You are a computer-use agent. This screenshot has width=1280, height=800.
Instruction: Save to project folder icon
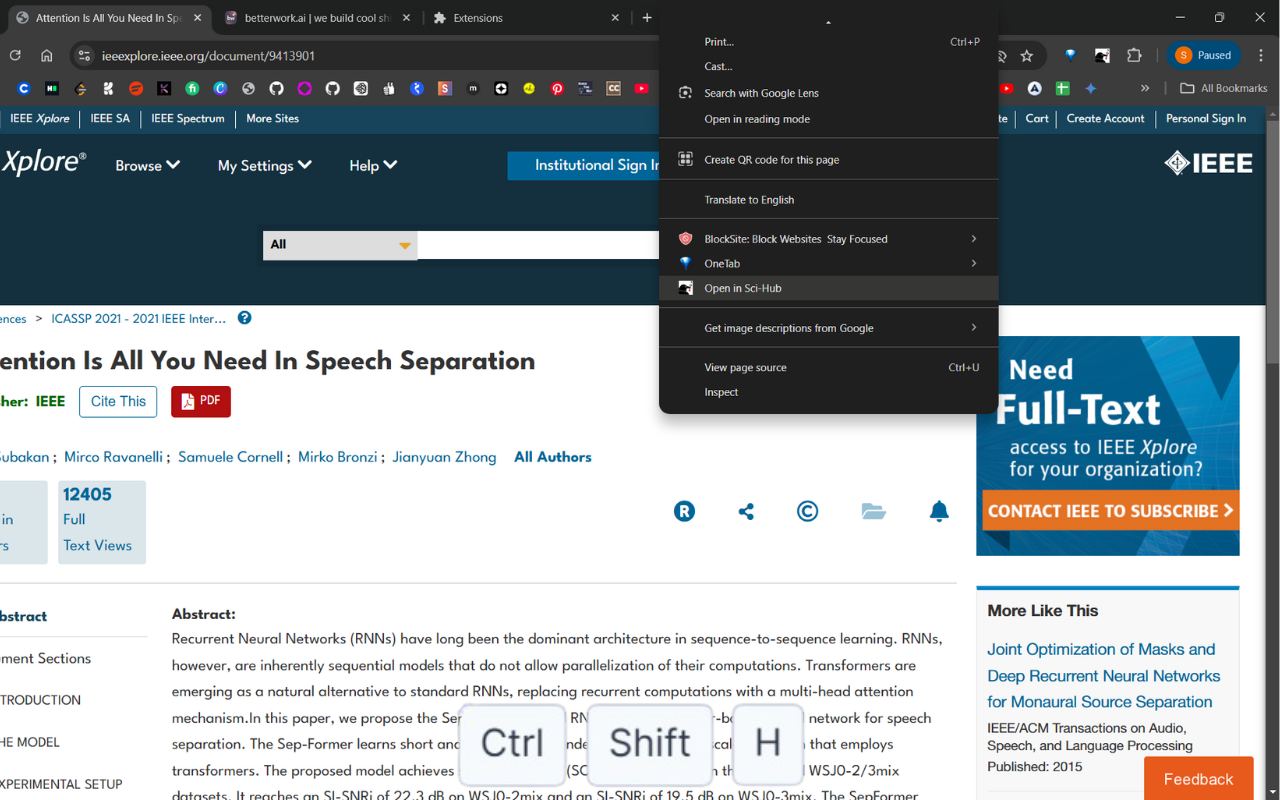point(874,511)
